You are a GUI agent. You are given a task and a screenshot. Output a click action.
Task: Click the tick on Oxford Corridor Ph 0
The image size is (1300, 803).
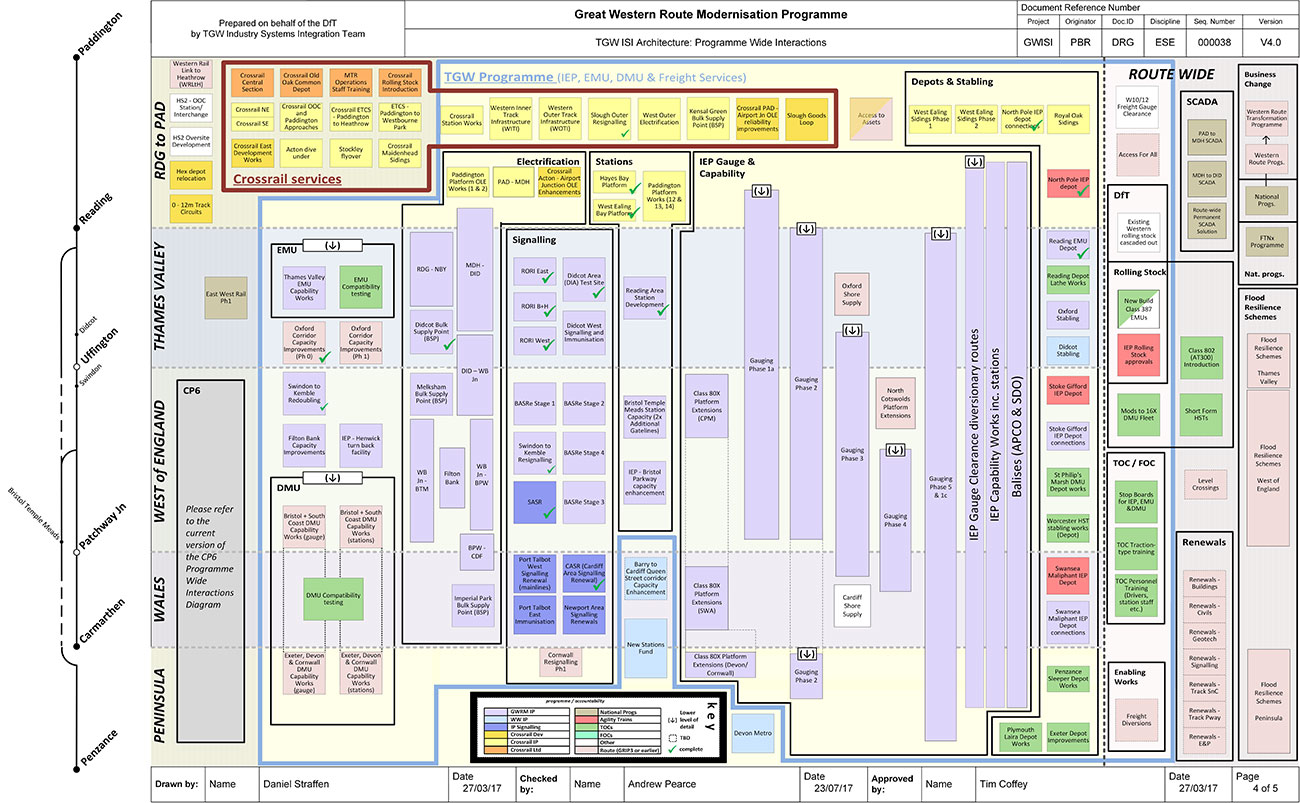point(324,356)
